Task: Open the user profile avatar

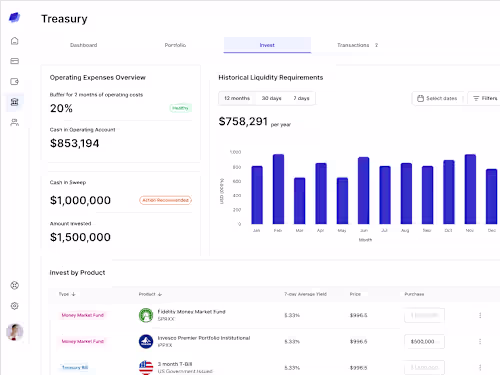Action: coord(15,332)
